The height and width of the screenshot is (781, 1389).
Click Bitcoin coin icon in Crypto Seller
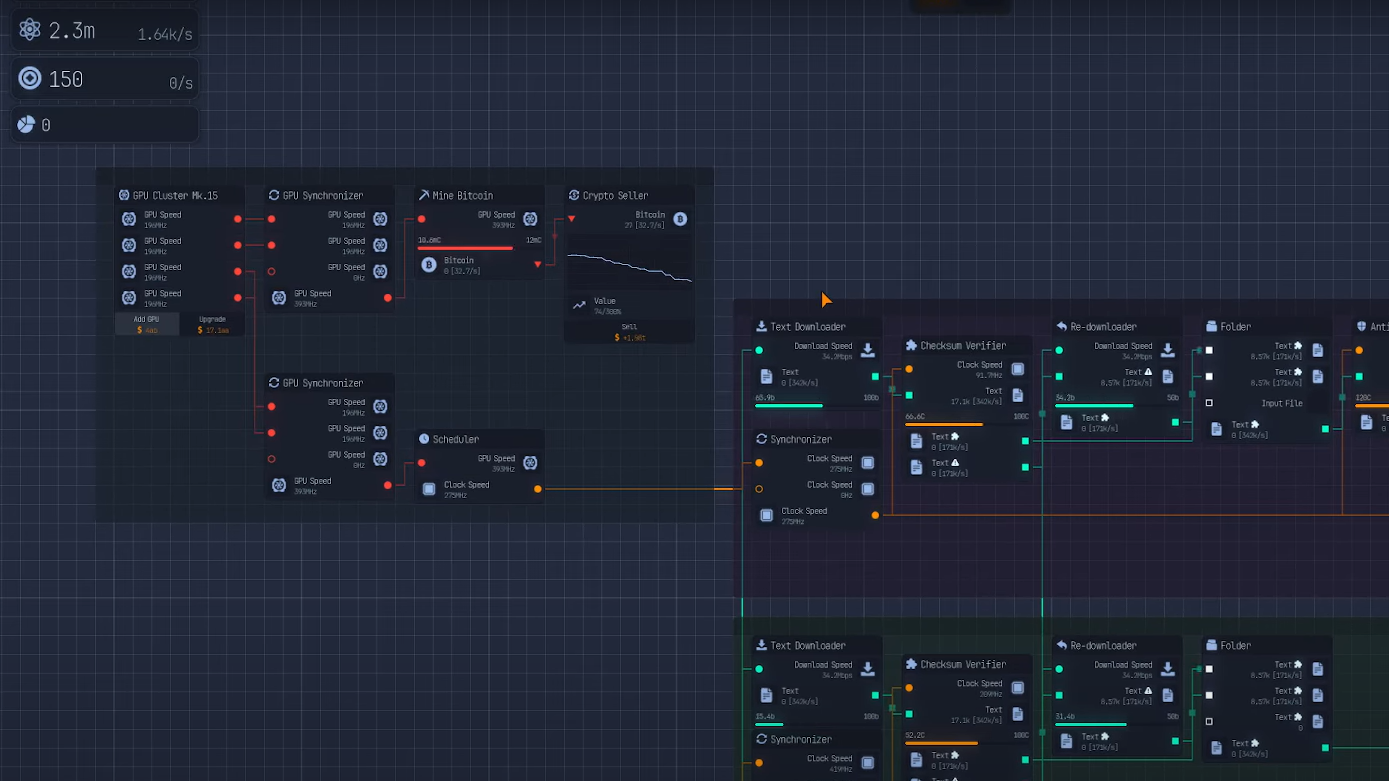(680, 219)
